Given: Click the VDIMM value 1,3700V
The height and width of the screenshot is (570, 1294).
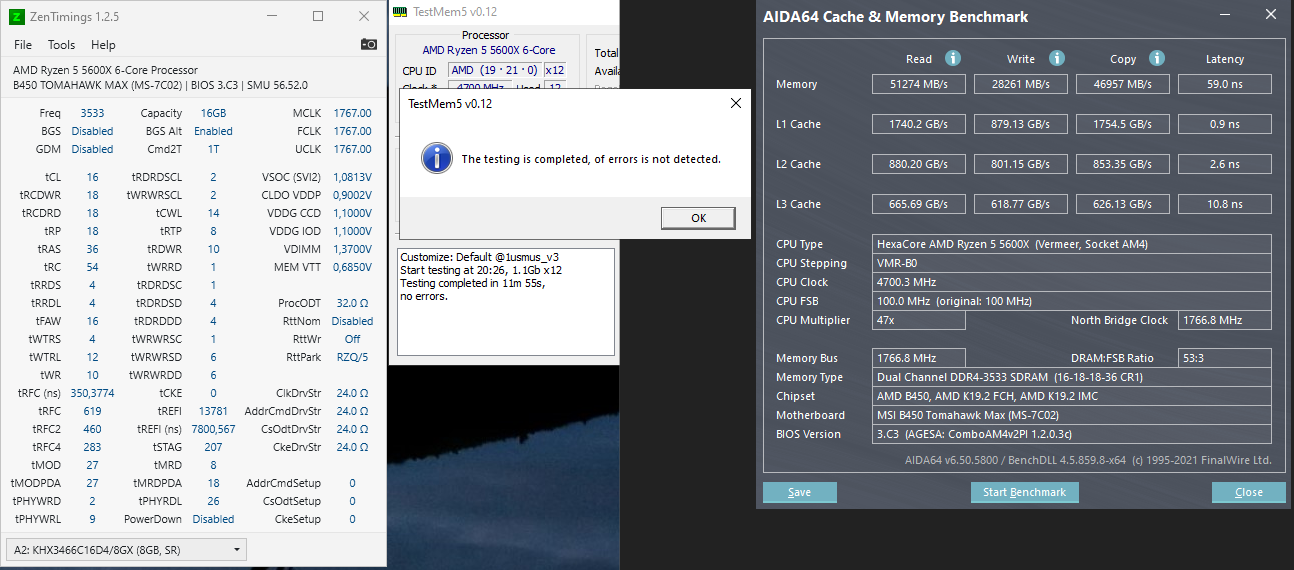Looking at the screenshot, I should (352, 249).
